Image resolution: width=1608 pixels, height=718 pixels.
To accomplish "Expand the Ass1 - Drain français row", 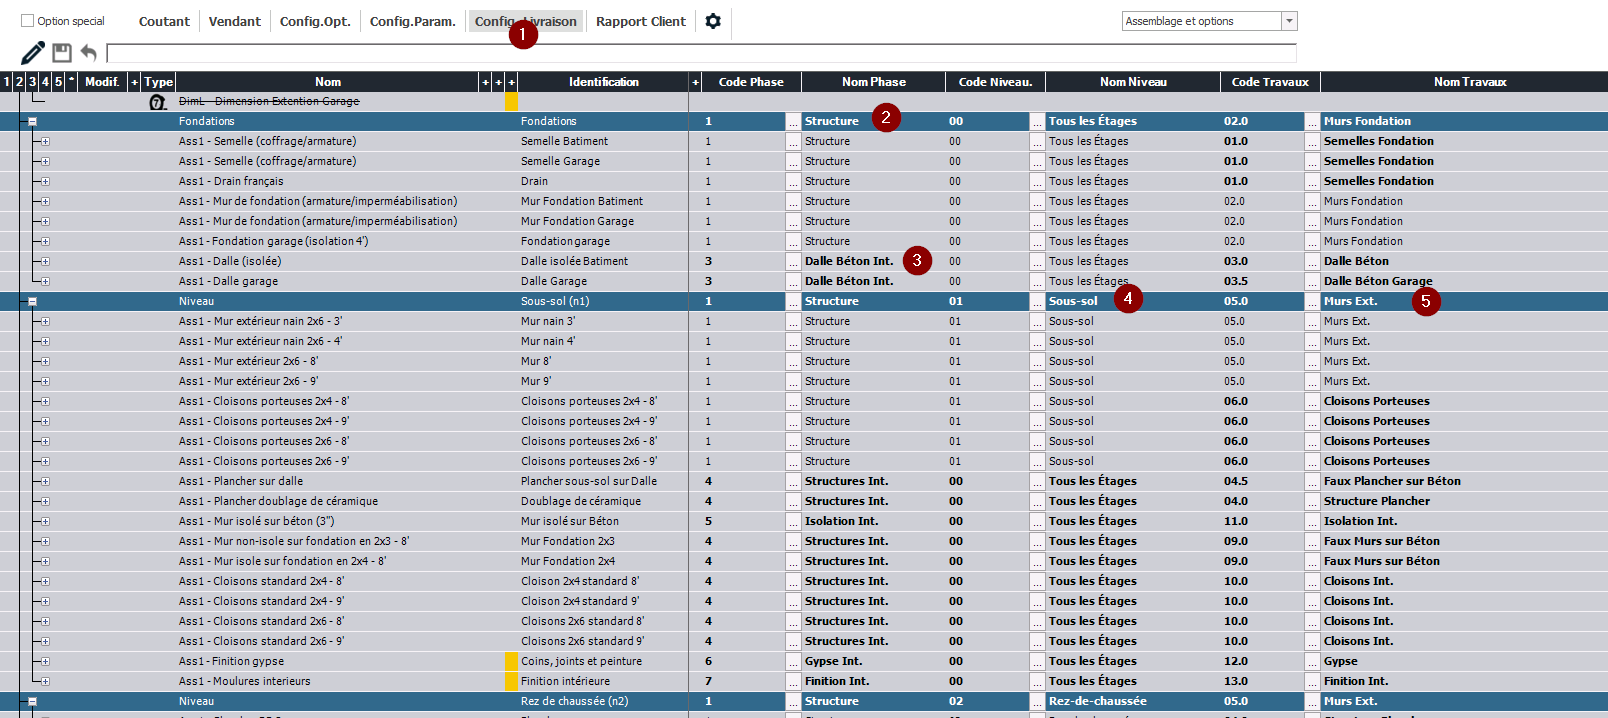I will [45, 182].
